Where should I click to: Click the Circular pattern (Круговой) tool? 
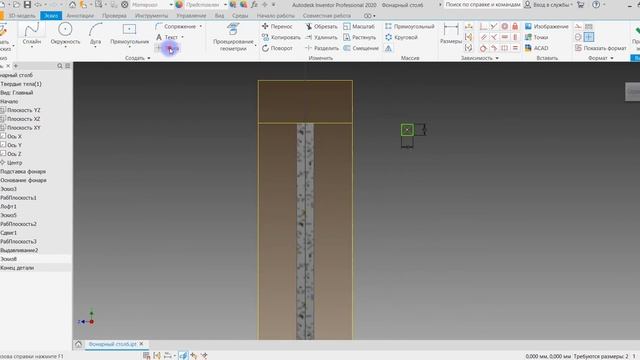pos(401,37)
